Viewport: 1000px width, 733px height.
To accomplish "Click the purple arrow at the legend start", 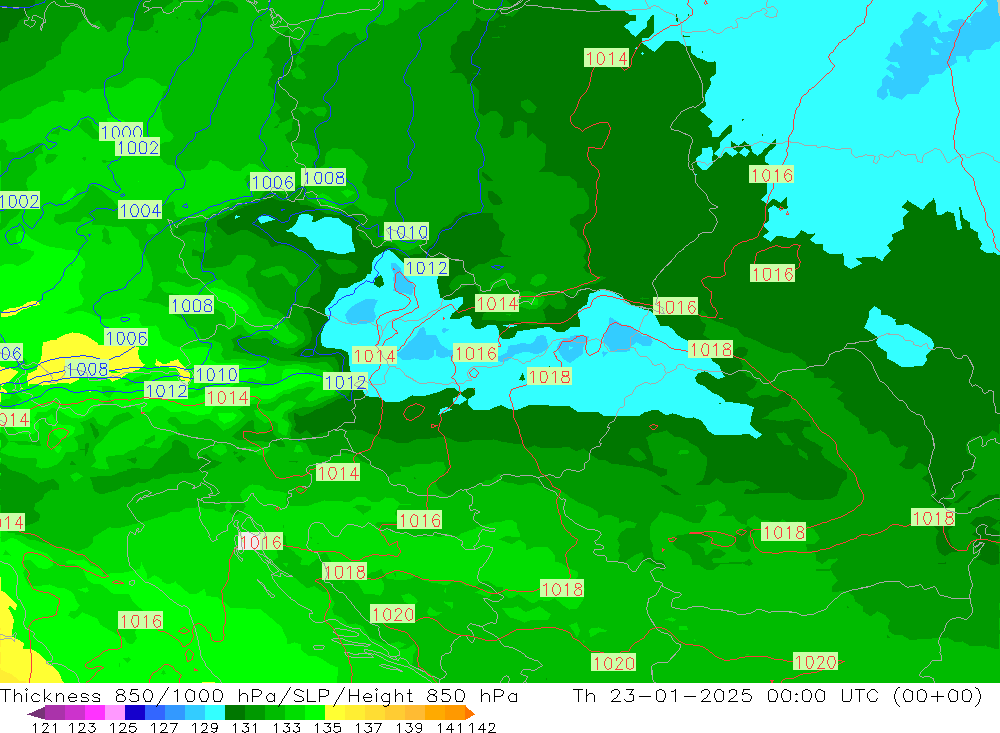I will pos(36,713).
